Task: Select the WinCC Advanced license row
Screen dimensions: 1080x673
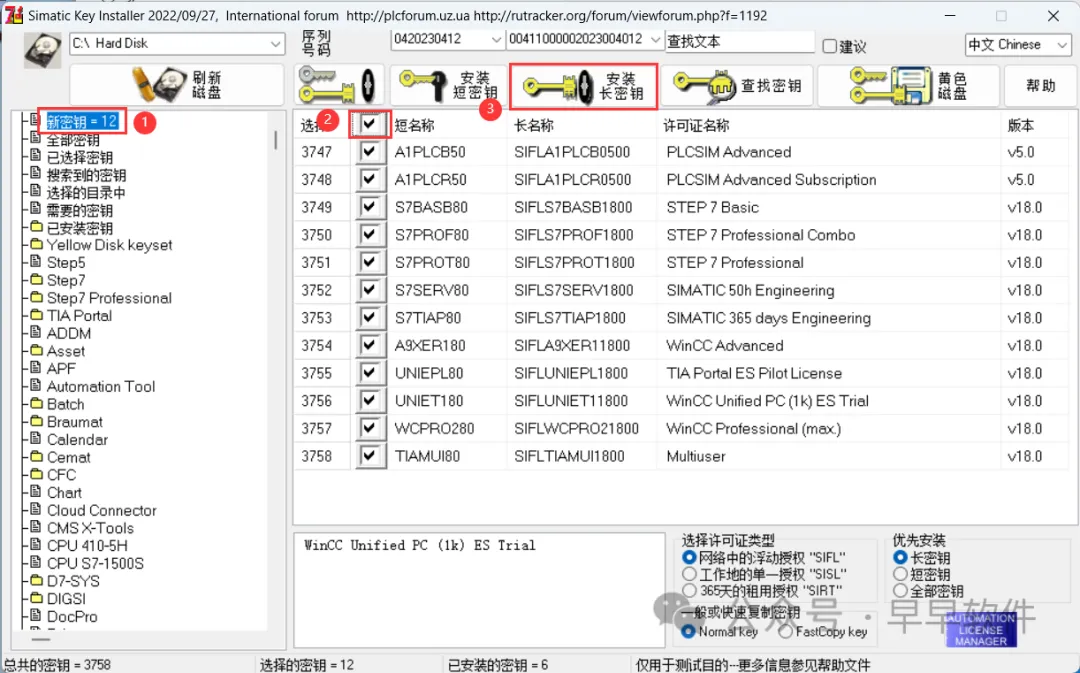Action: coord(683,345)
